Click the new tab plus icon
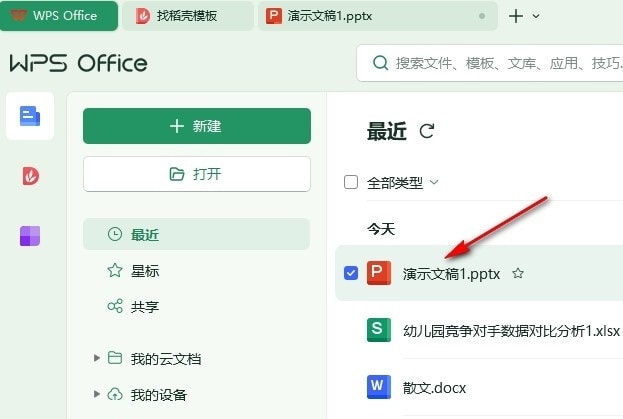The width and height of the screenshot is (623, 419). (516, 16)
